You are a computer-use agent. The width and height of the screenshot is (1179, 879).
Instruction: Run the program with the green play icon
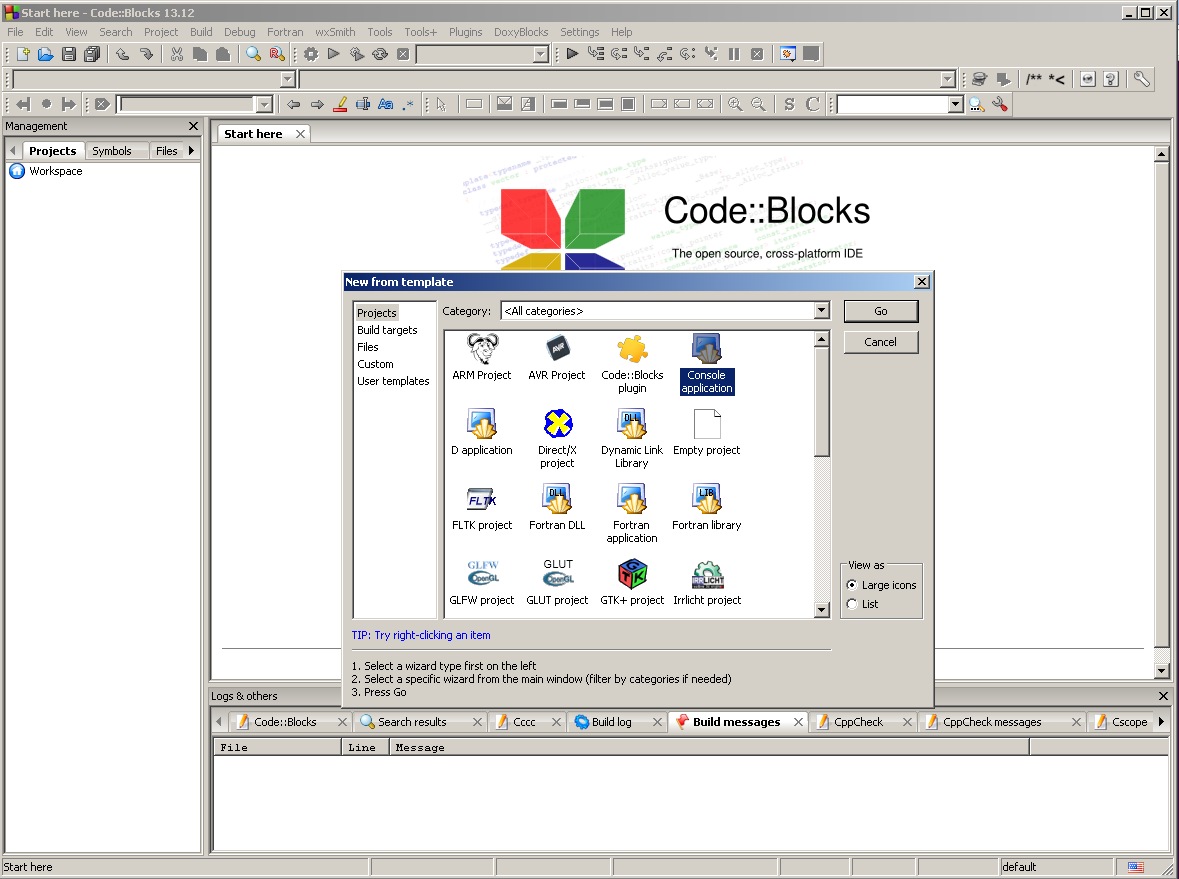point(334,54)
